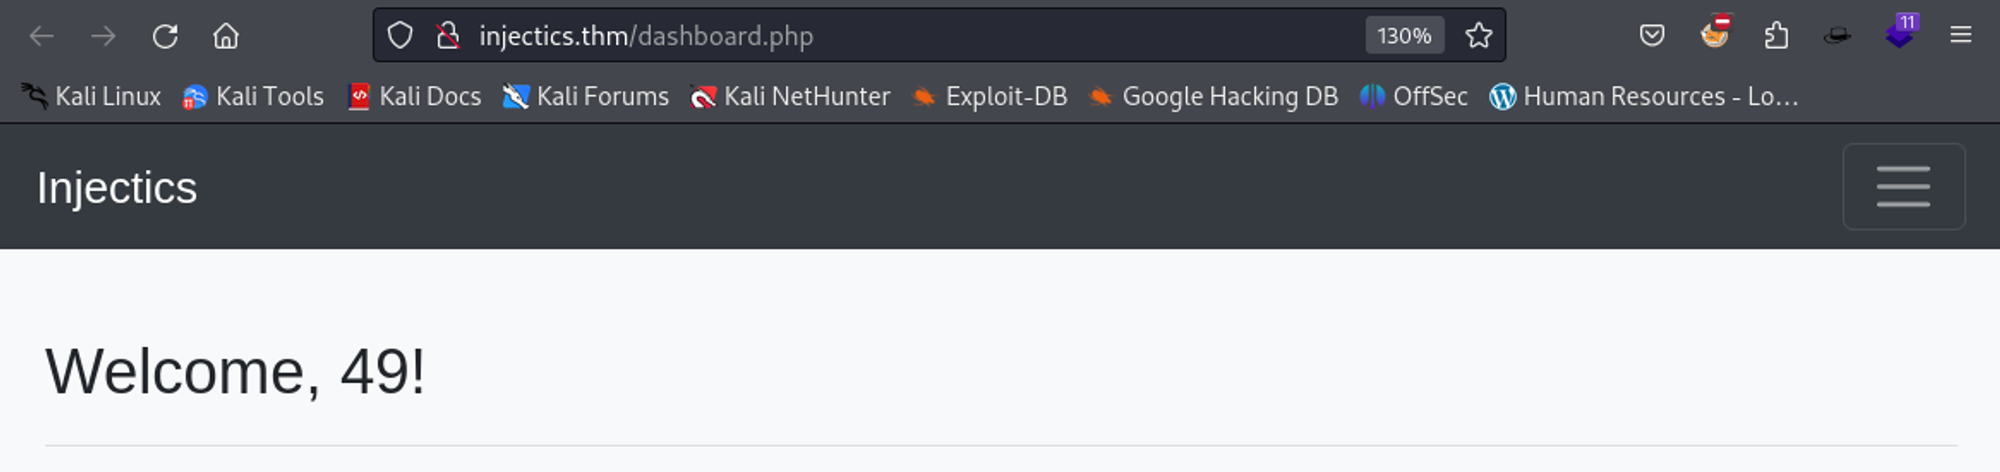Bookmark this page with star icon

coord(1478,36)
